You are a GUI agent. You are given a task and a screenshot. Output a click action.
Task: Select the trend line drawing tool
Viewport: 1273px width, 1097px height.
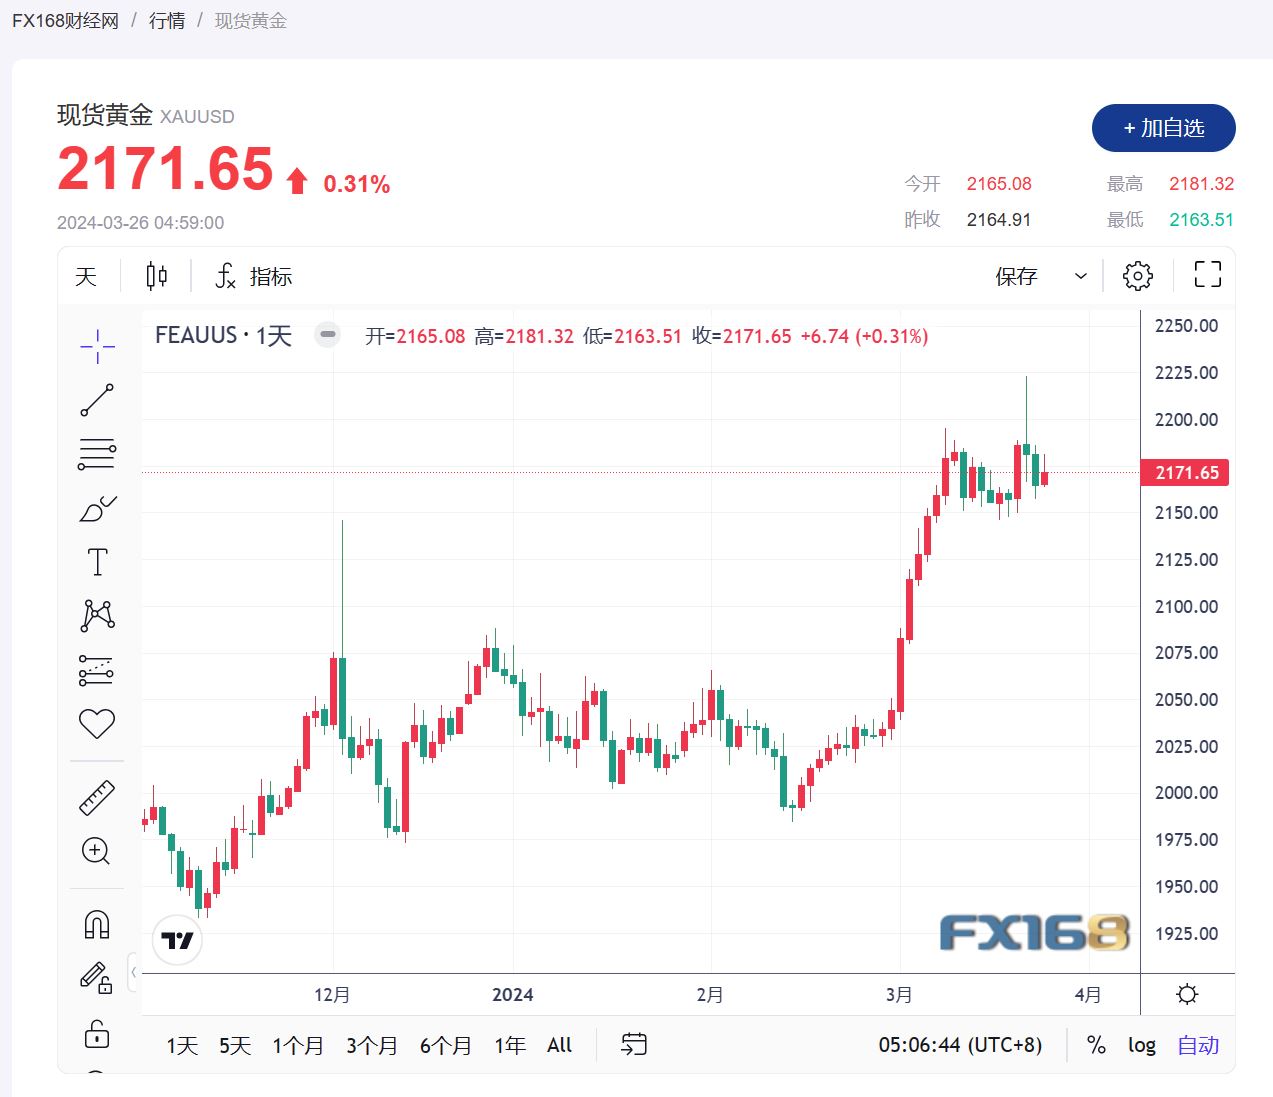pos(96,399)
